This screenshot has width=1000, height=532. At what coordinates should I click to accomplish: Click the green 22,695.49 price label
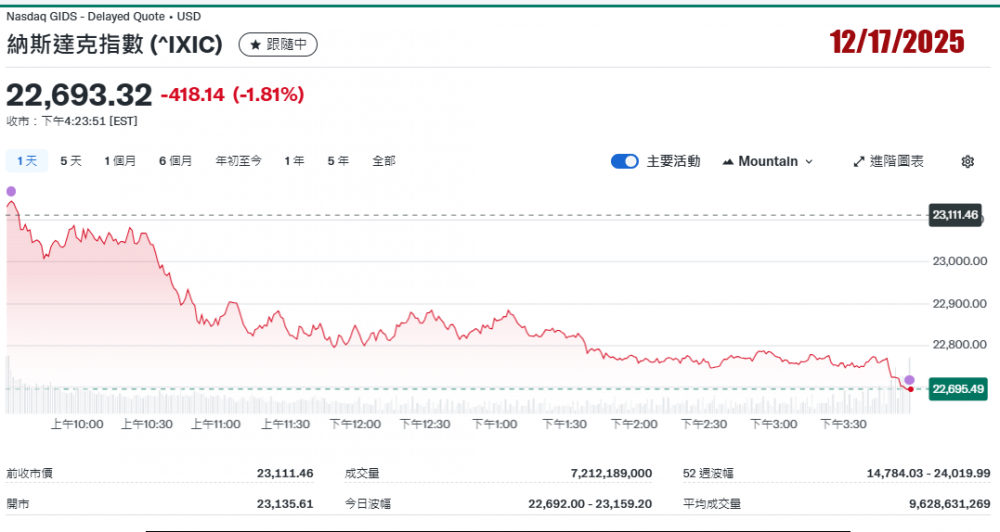click(x=957, y=389)
